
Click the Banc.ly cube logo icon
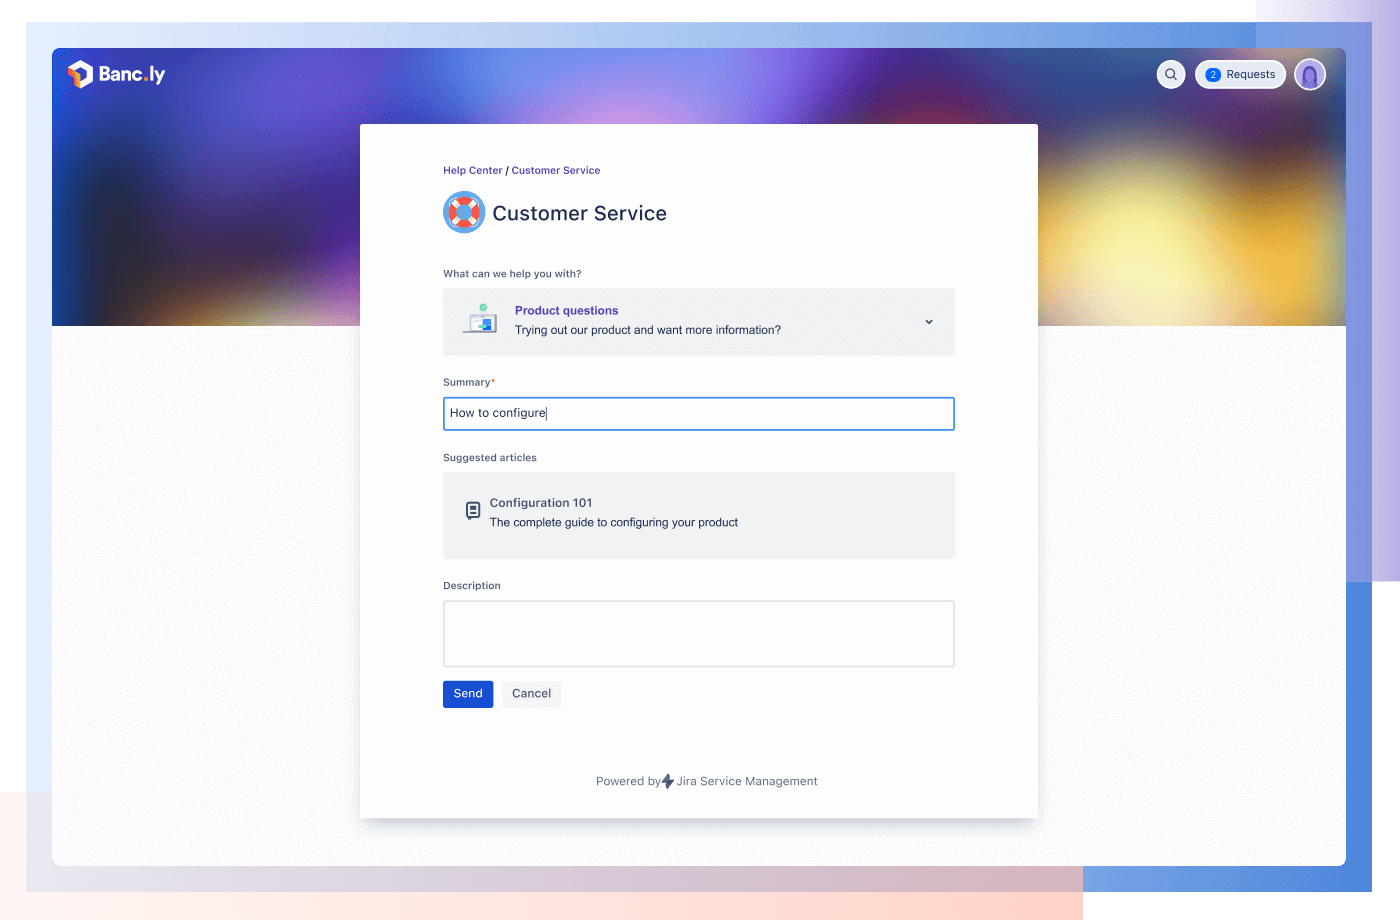80,74
